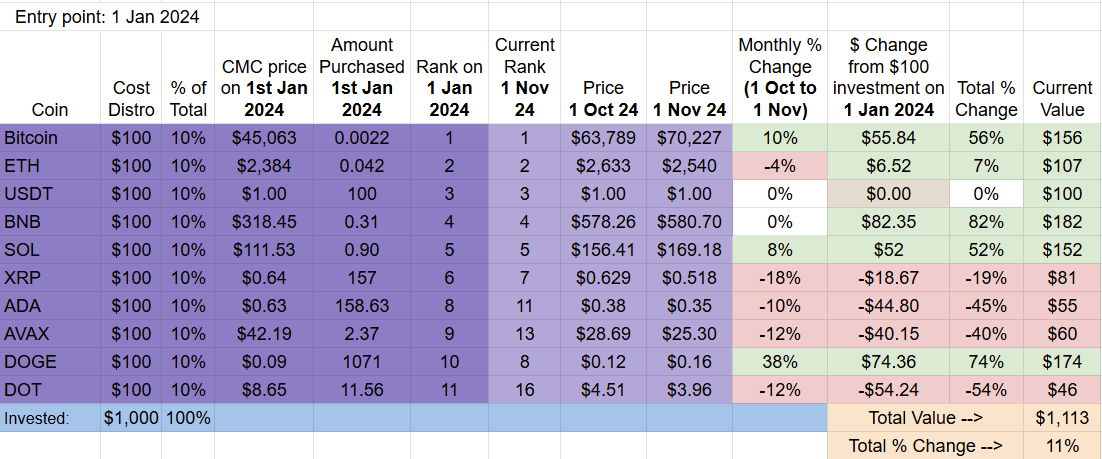Select the $1,113 total value cell

tap(1063, 418)
